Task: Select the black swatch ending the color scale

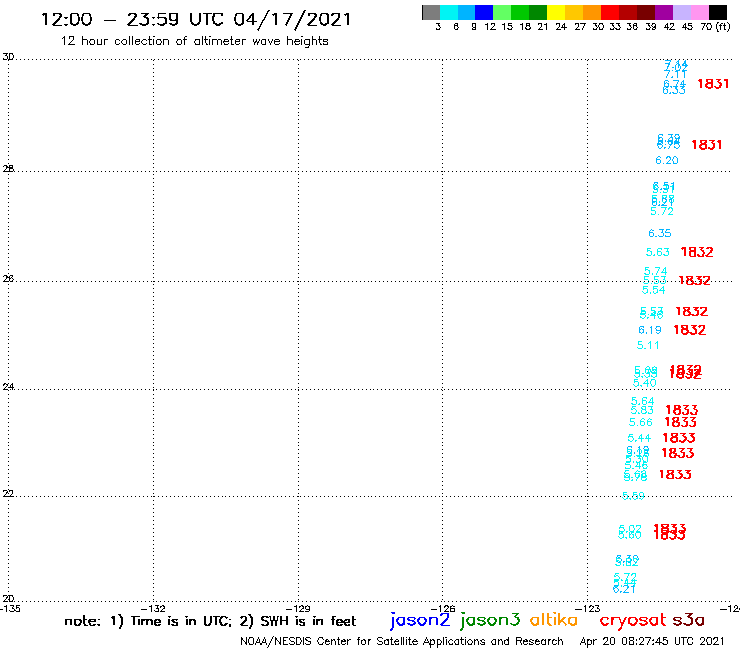Action: click(718, 12)
